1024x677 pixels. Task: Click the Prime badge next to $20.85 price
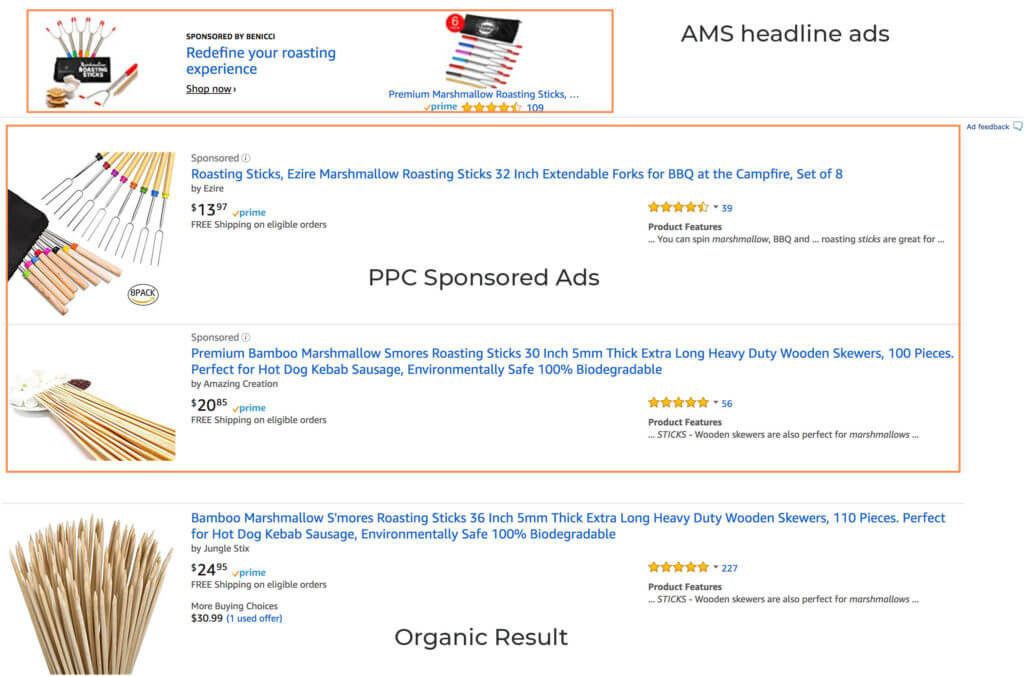[249, 408]
